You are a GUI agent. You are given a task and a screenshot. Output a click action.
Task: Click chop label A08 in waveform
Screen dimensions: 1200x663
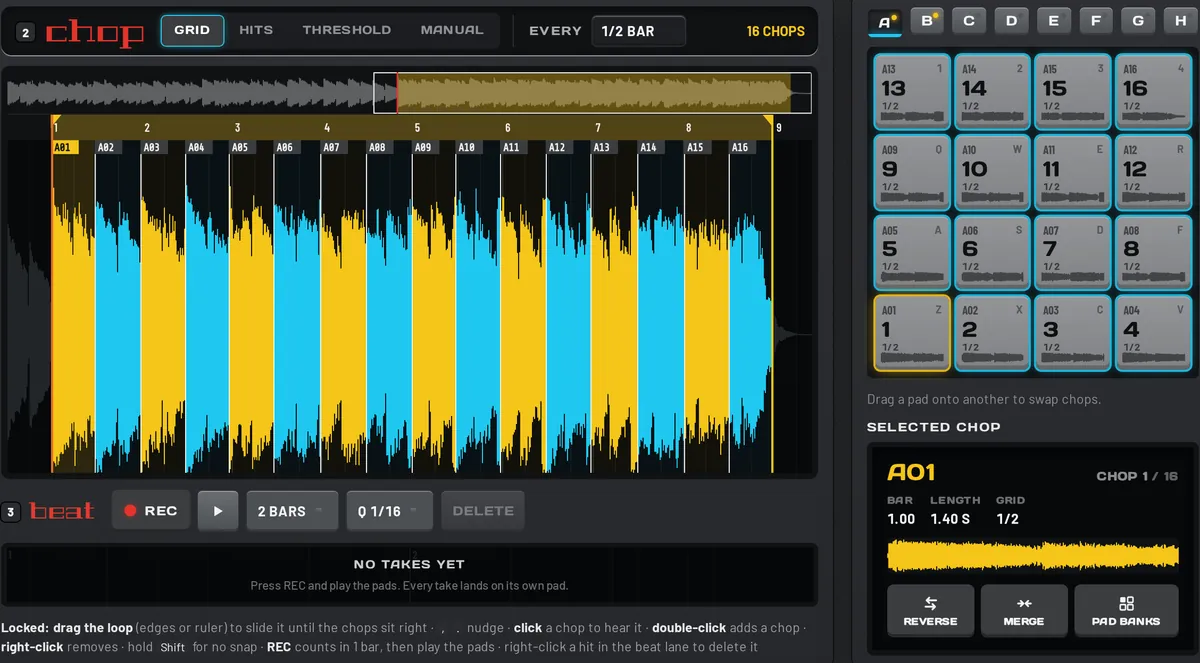click(377, 147)
